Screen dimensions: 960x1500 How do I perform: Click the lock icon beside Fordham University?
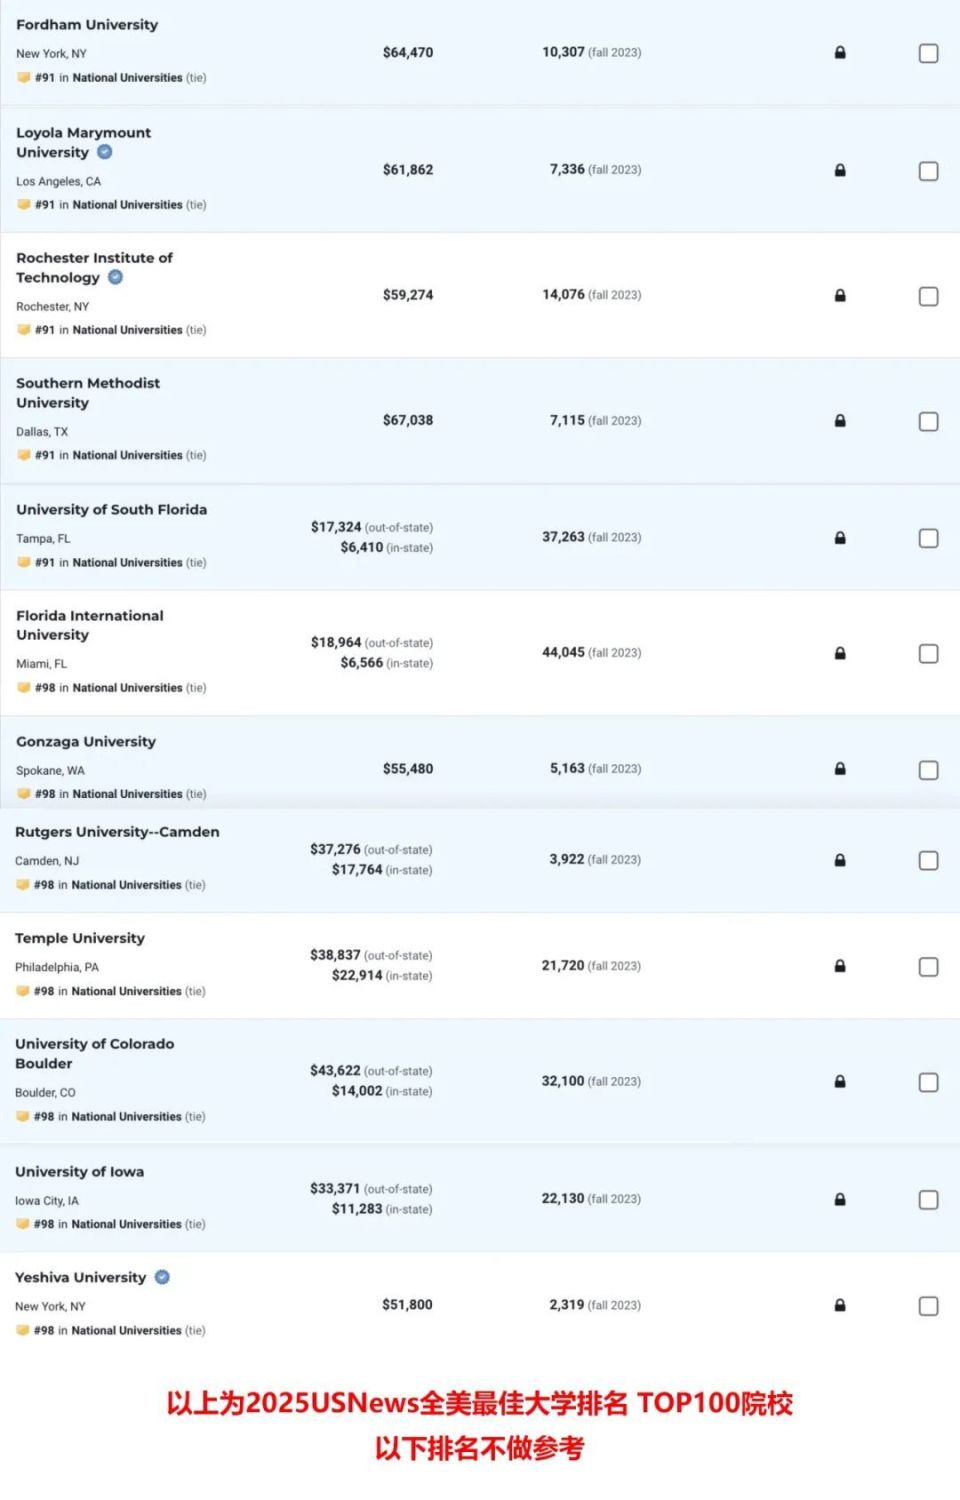pyautogui.click(x=841, y=53)
